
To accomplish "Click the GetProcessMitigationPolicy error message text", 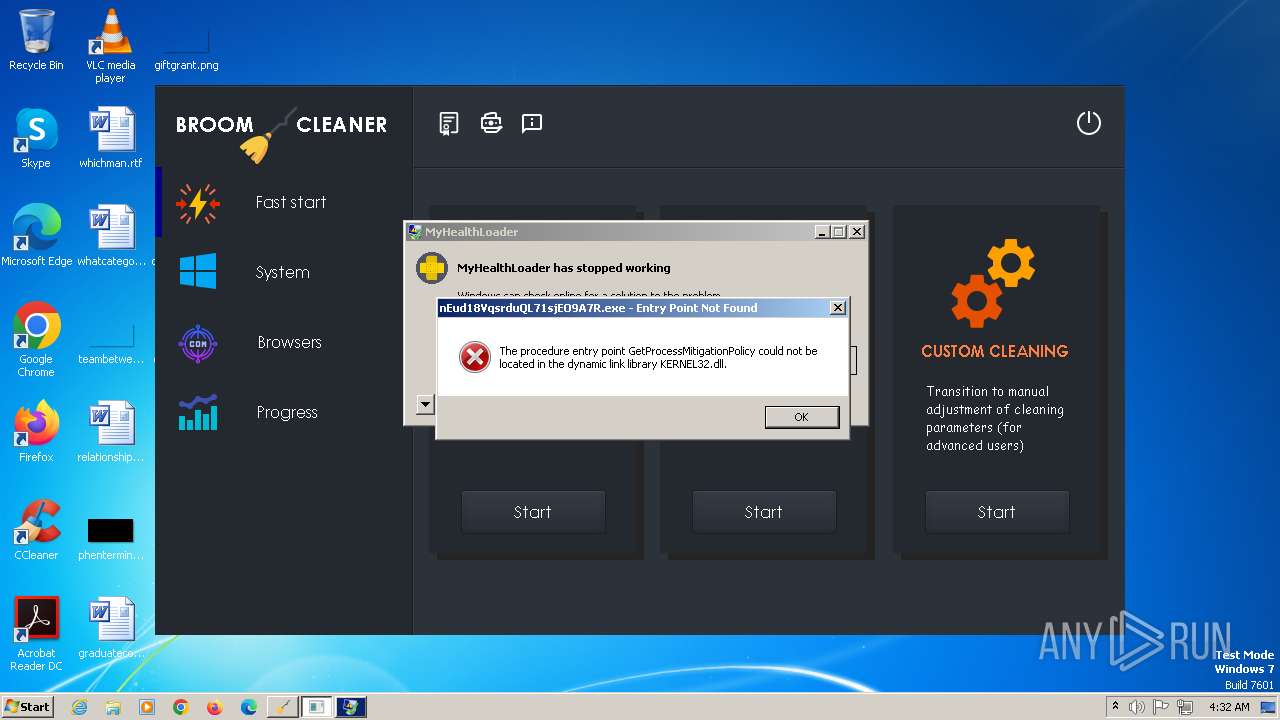I will point(658,358).
